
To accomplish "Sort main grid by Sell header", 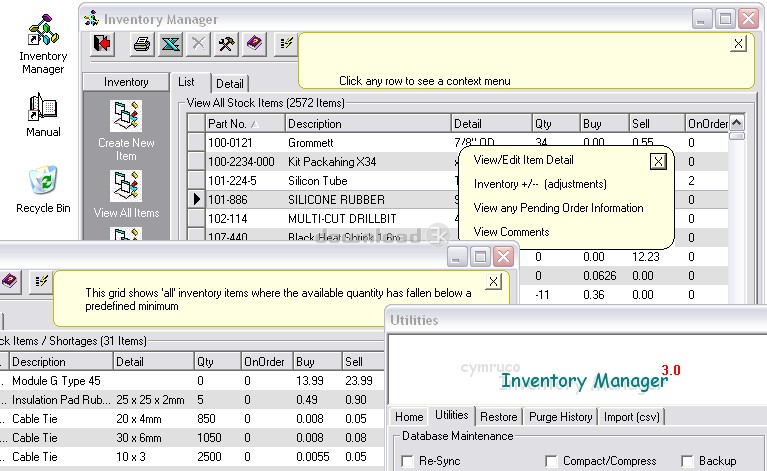I will tap(656, 124).
